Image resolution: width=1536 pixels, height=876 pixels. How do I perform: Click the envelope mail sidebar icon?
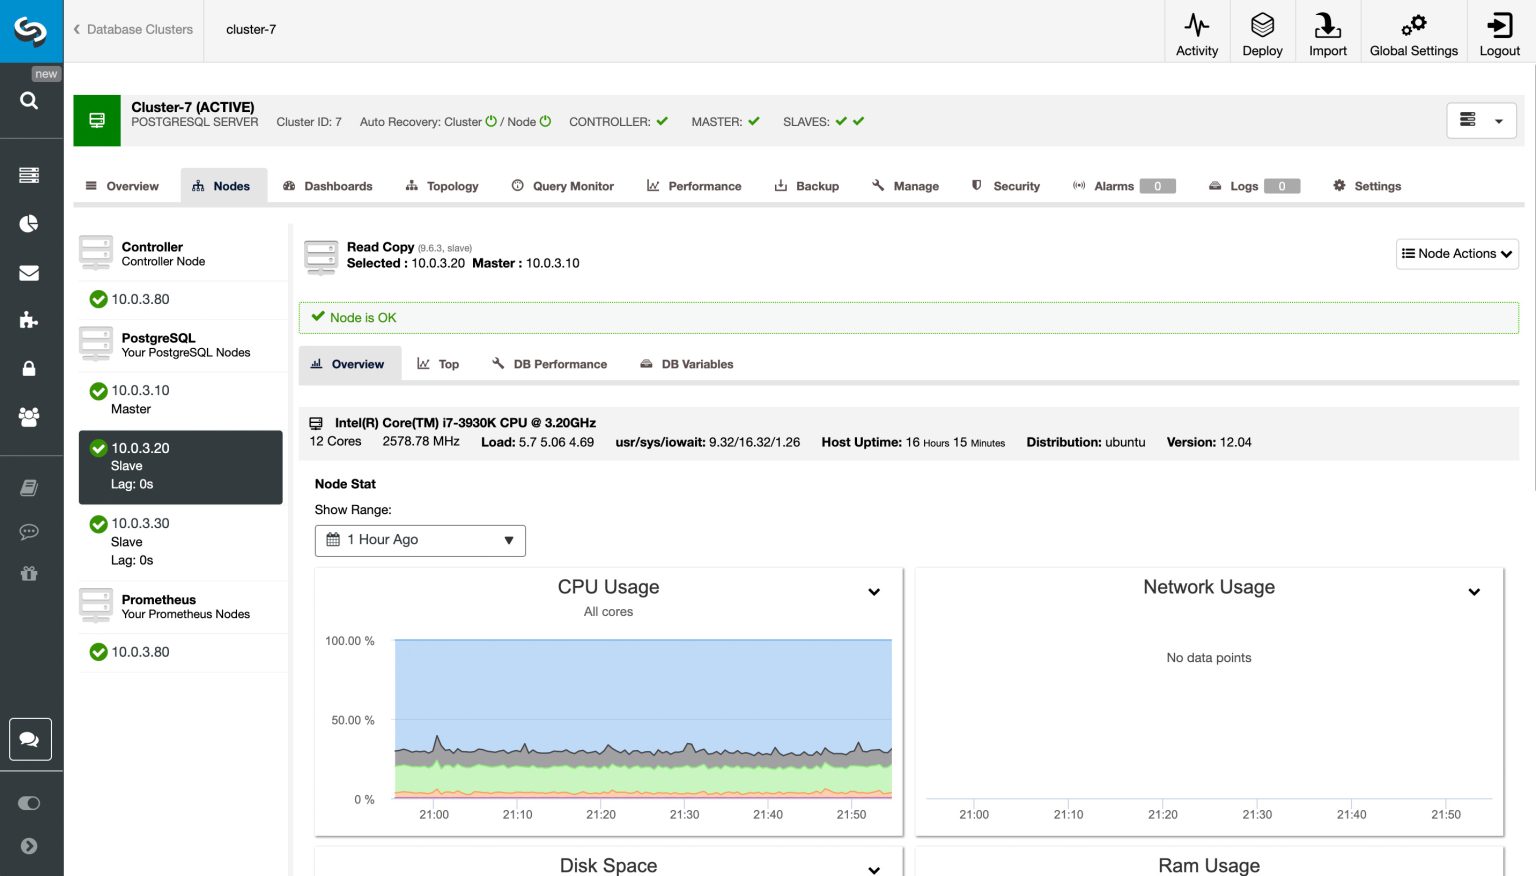[29, 273]
